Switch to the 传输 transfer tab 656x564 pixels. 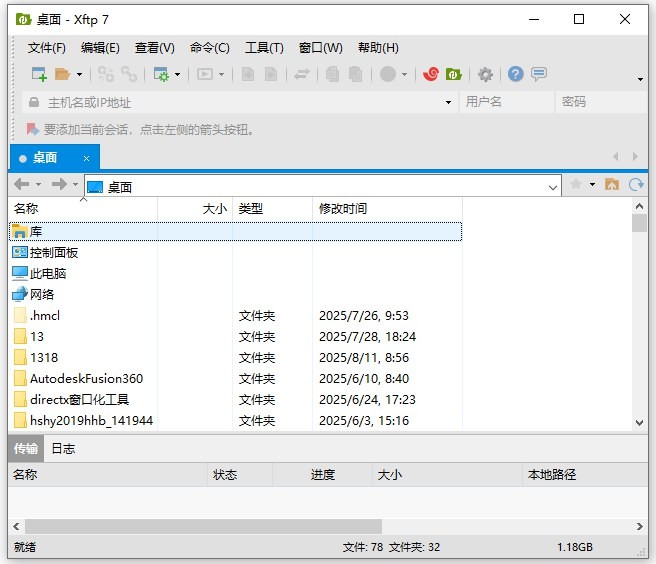(26, 449)
